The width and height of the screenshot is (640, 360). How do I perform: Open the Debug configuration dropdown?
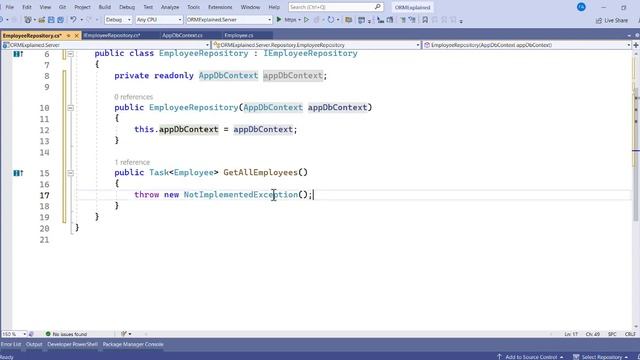click(x=118, y=20)
